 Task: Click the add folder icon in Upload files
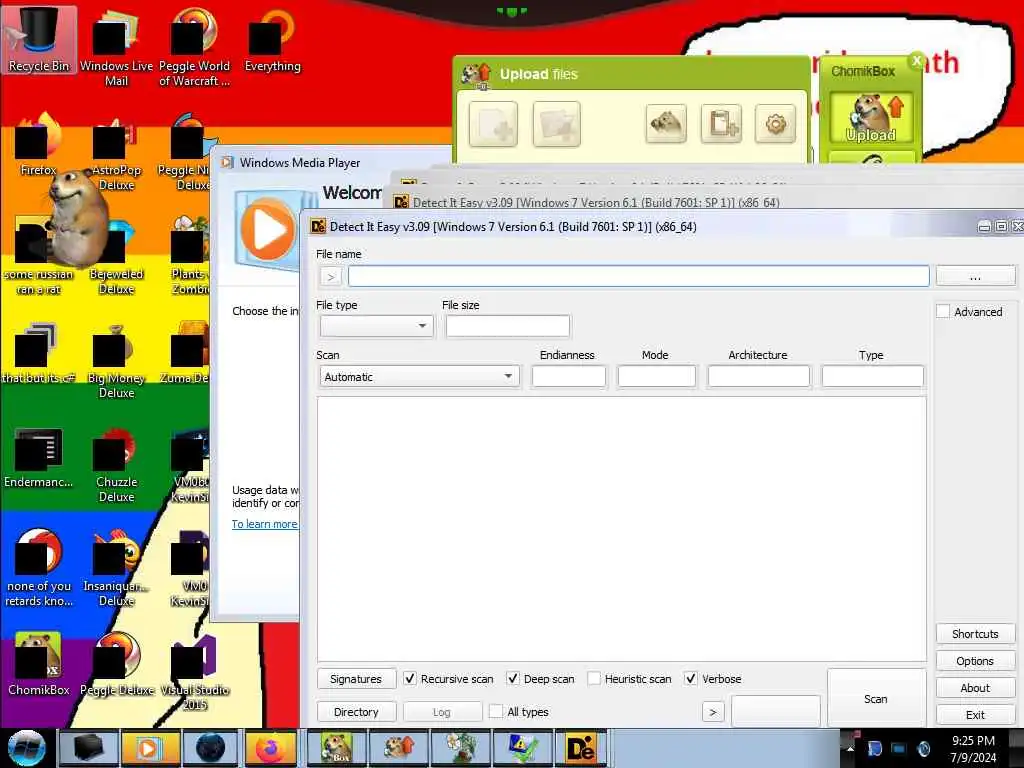[556, 123]
